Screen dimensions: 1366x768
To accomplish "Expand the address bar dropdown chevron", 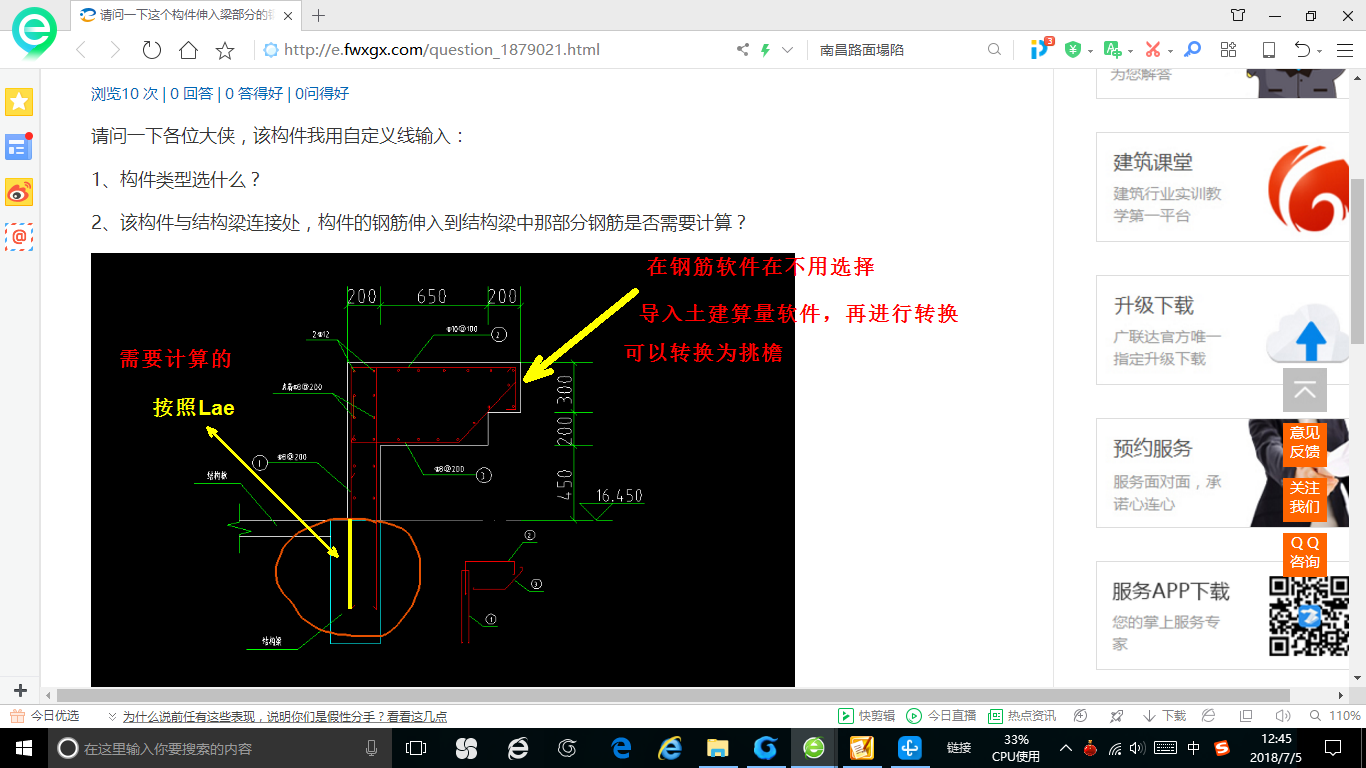I will click(788, 49).
